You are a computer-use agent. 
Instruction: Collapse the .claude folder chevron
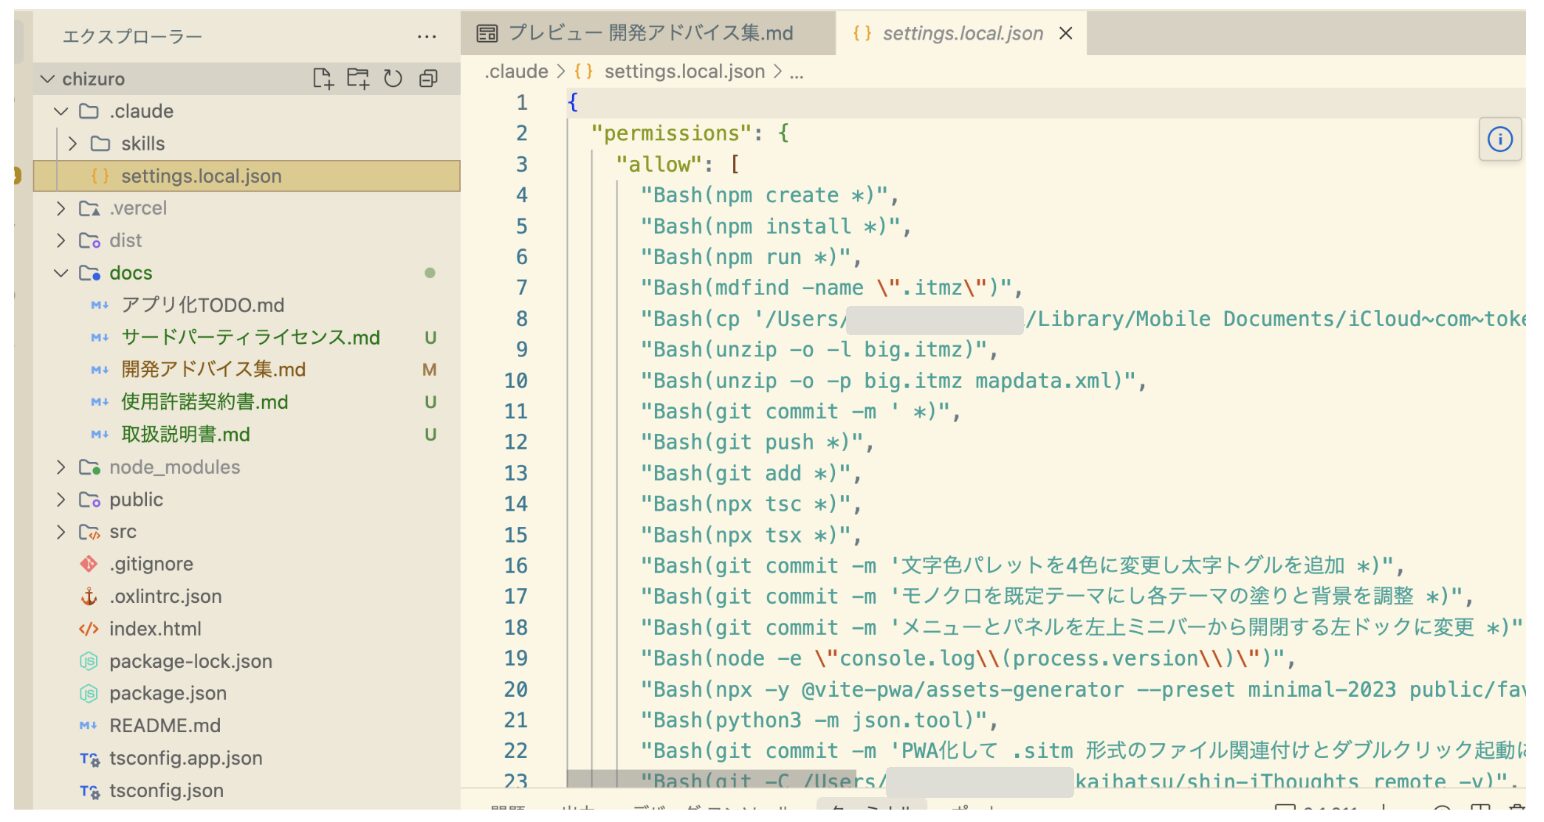point(61,111)
